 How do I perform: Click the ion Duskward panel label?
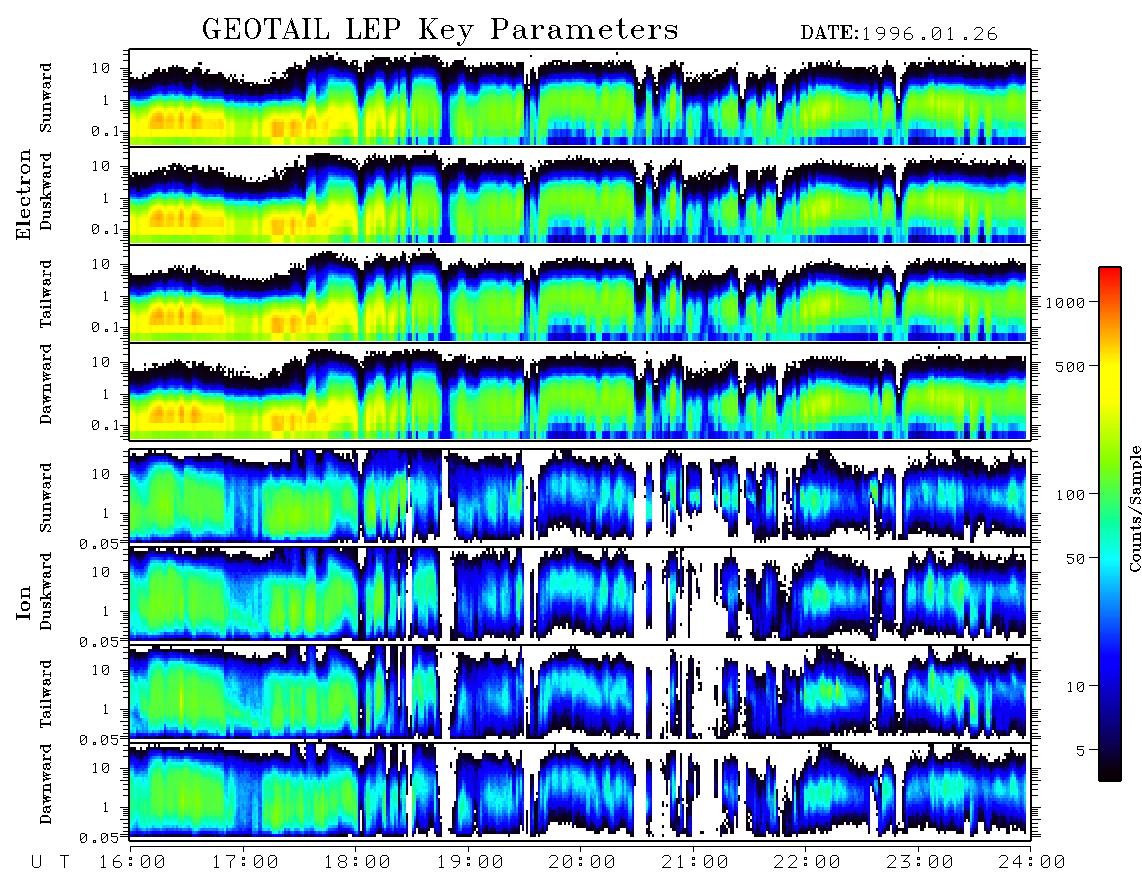pos(46,591)
